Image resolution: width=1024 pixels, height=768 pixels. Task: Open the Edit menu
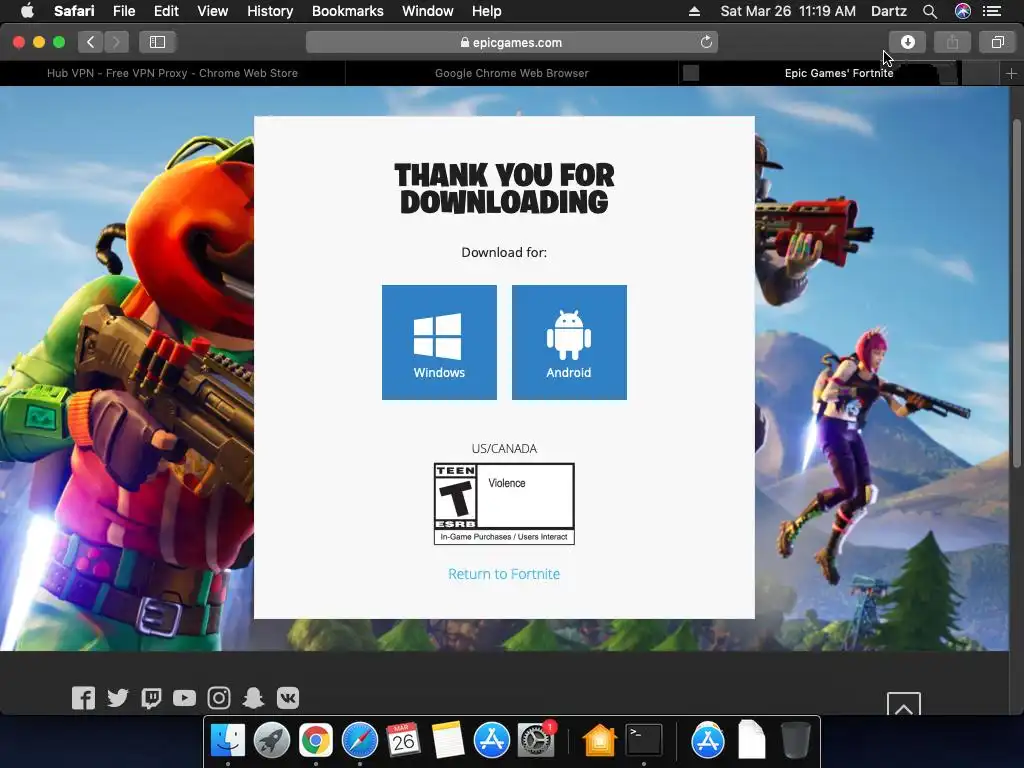[166, 11]
